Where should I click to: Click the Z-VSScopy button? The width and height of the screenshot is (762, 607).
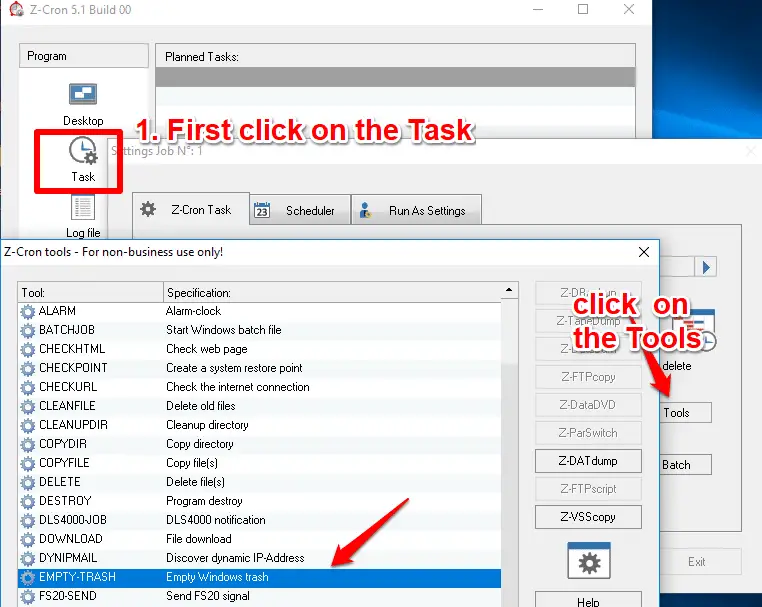(x=588, y=517)
